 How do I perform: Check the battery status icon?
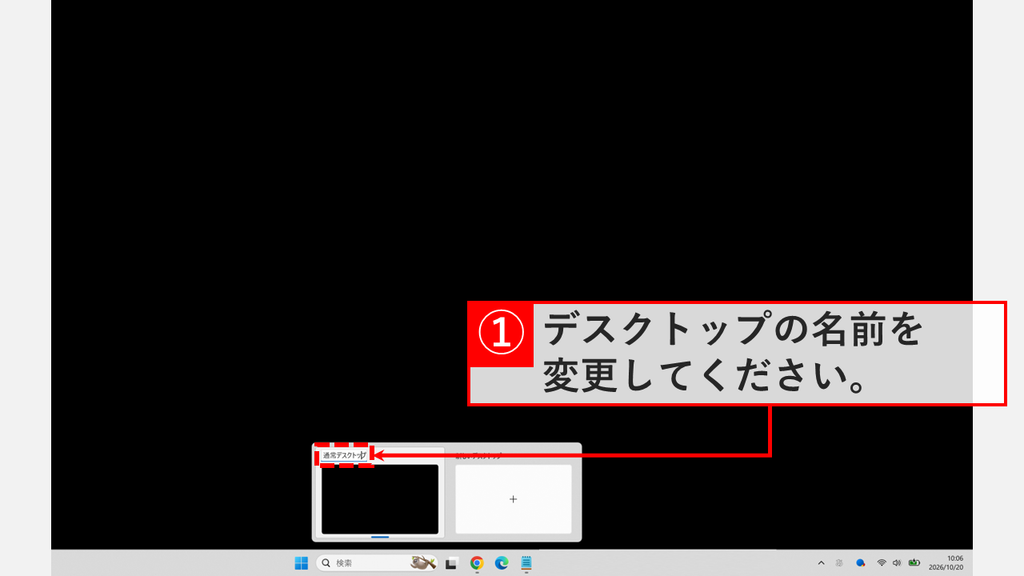914,563
